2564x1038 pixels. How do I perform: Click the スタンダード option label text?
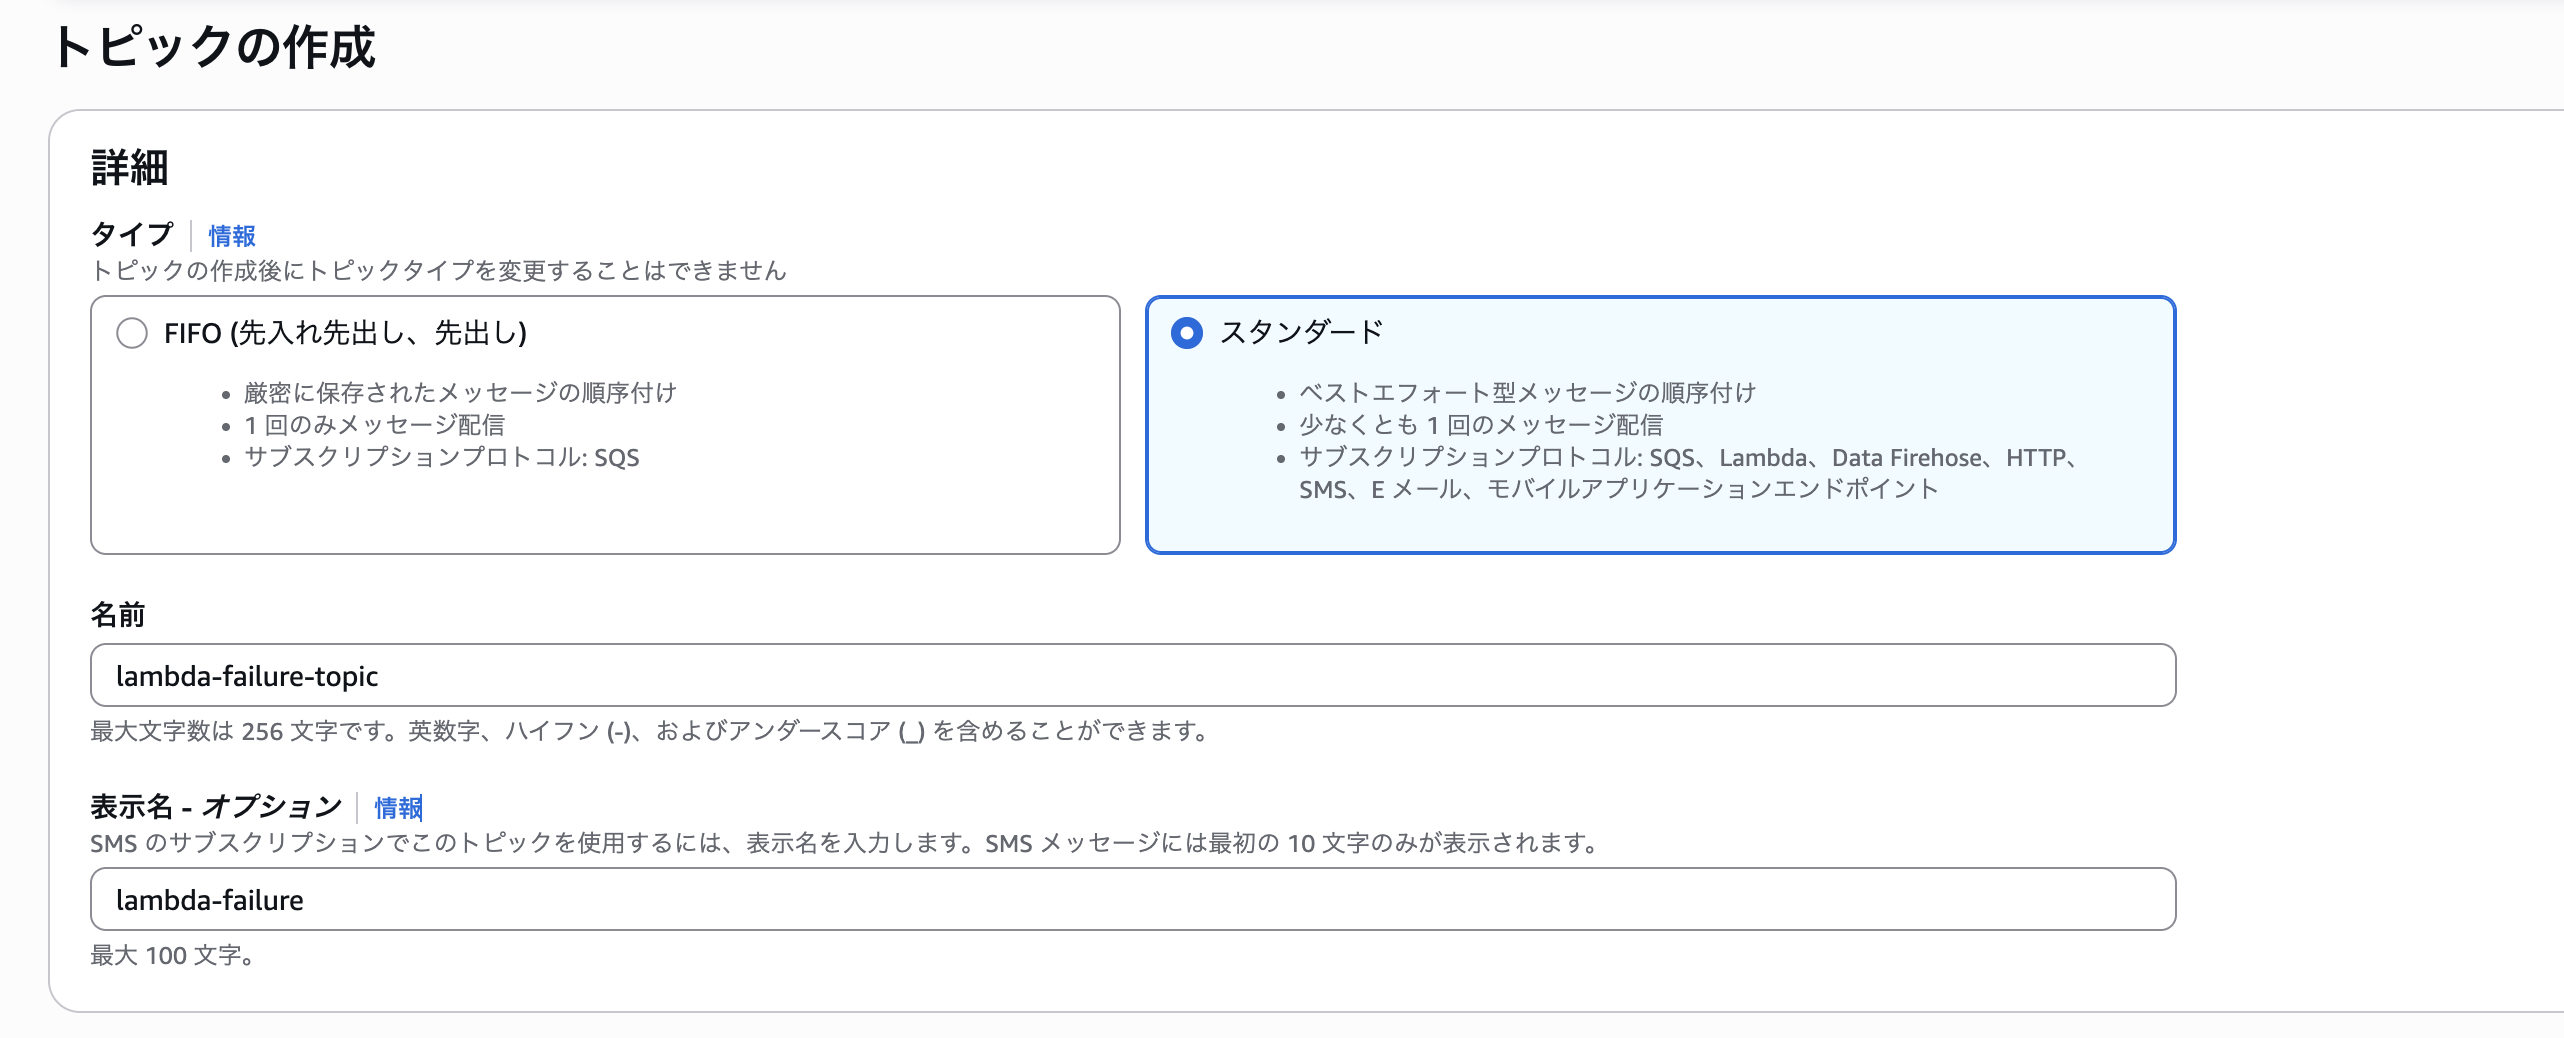click(1301, 332)
